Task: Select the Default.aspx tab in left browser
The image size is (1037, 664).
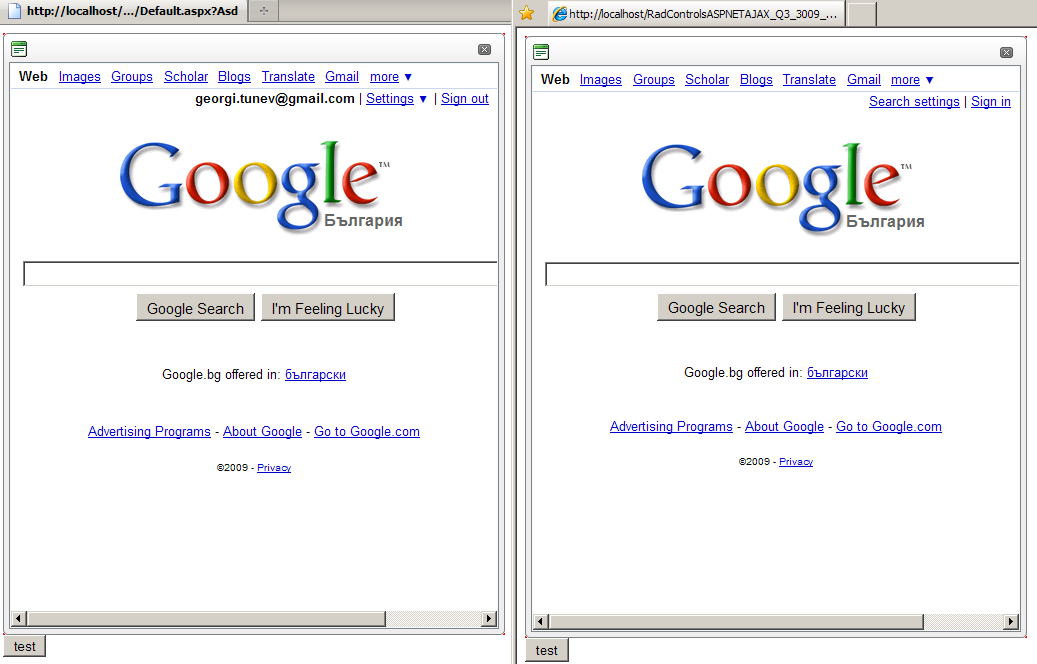Action: point(126,11)
